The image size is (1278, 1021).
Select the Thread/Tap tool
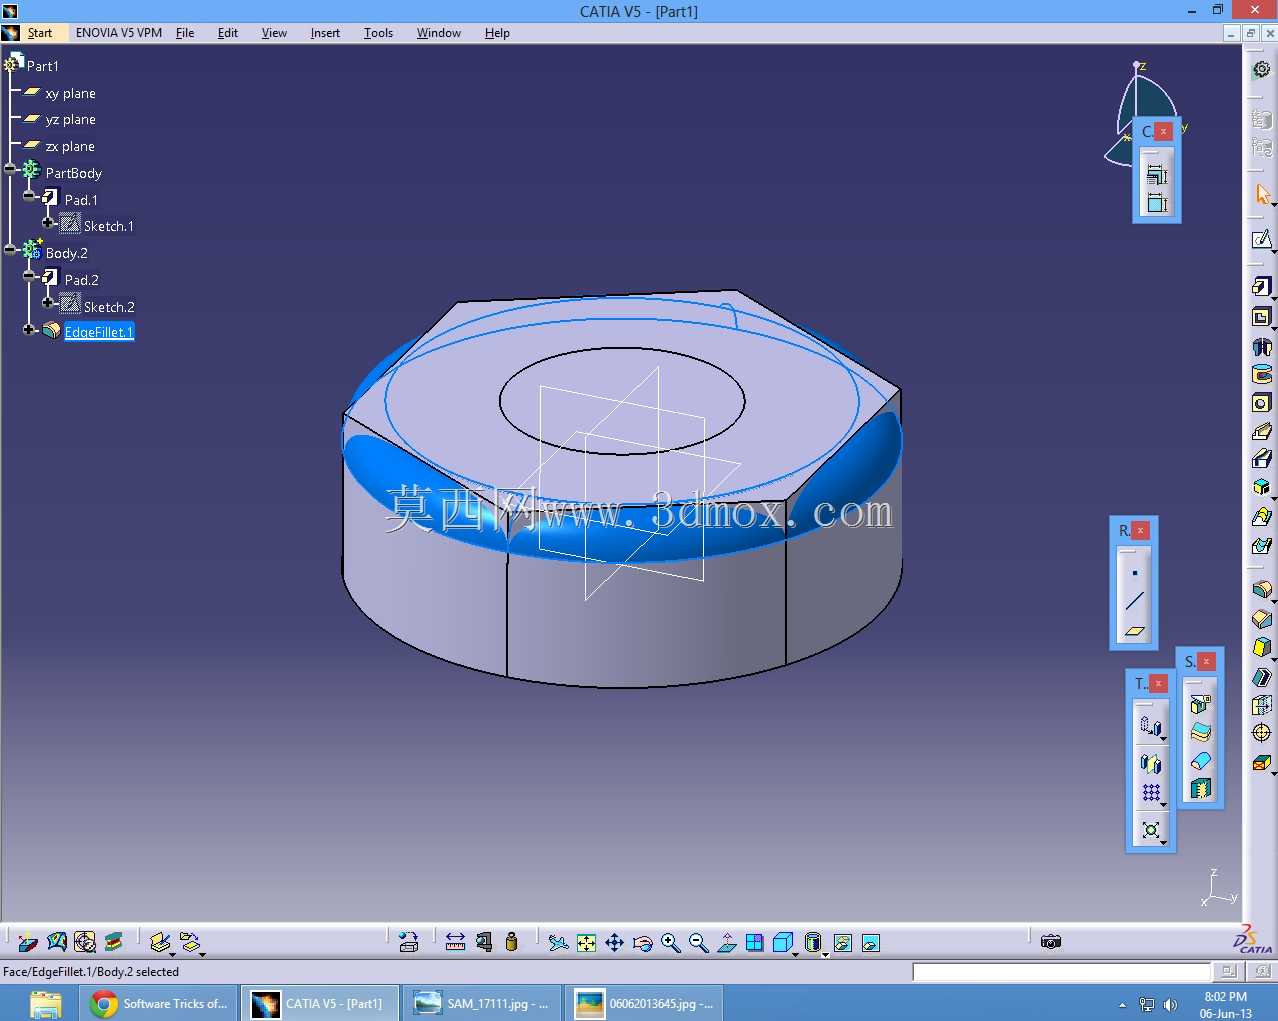1262,733
